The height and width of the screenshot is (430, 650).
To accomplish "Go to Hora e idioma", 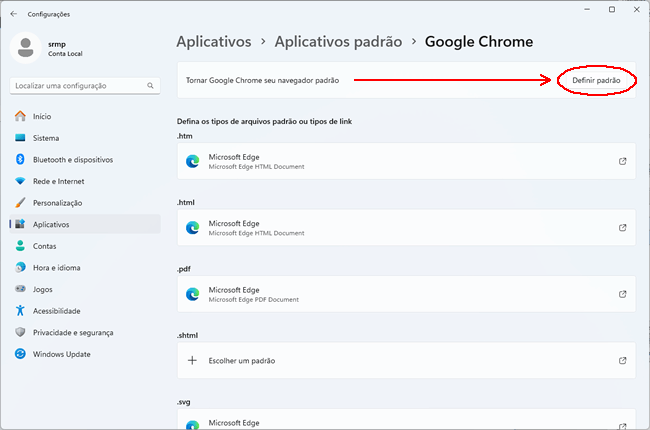I will pos(85,267).
